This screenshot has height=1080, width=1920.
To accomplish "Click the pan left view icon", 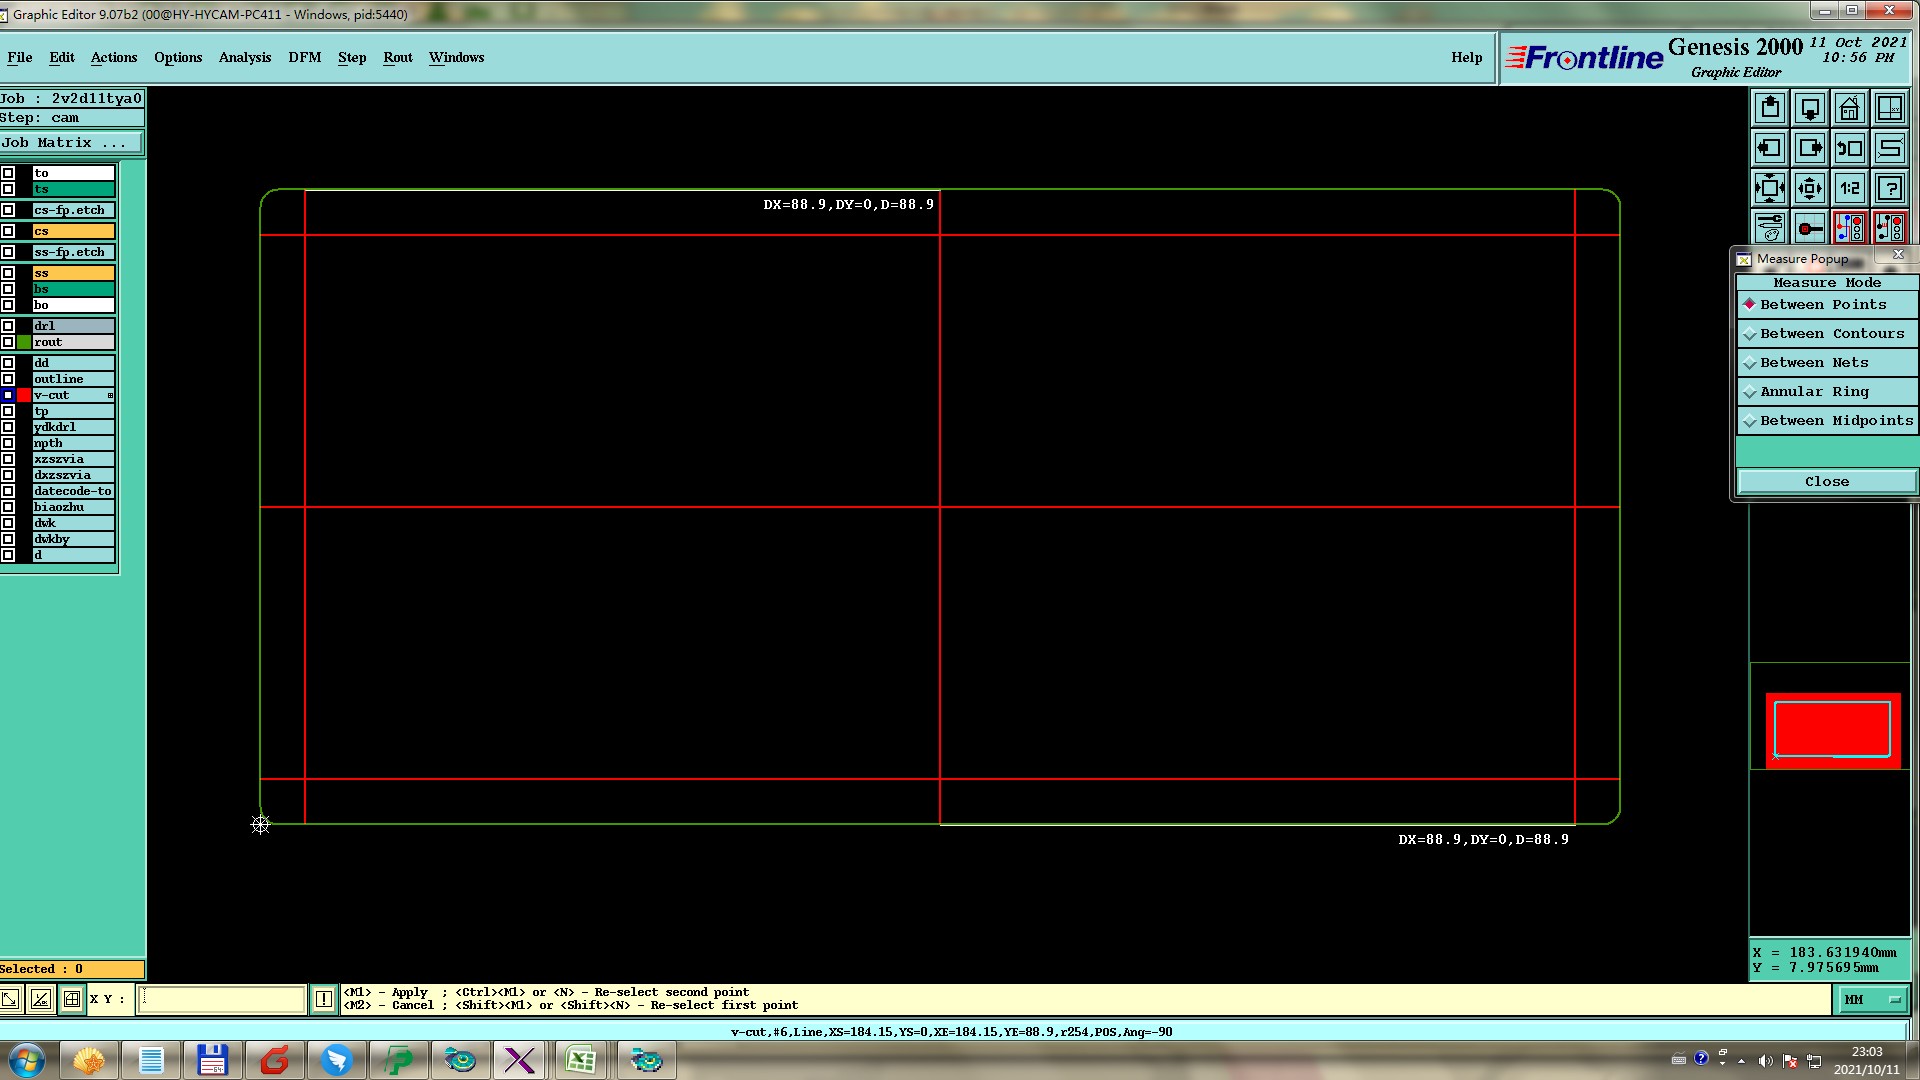I will pyautogui.click(x=1769, y=148).
